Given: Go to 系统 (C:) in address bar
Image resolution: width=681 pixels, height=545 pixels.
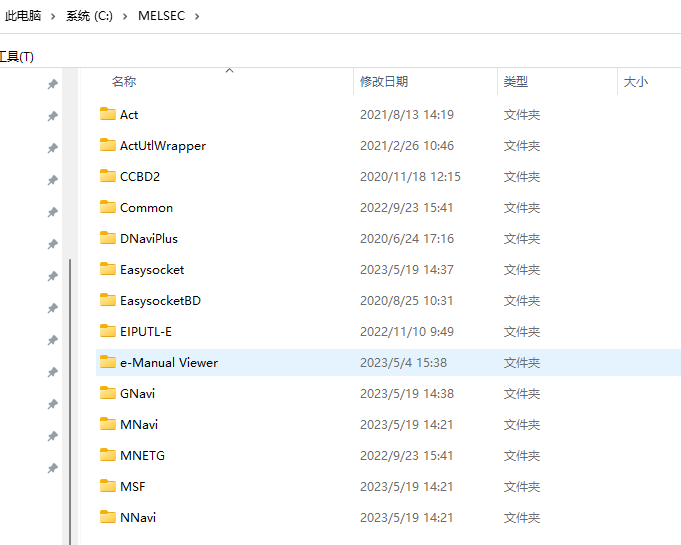Looking at the screenshot, I should click(89, 16).
